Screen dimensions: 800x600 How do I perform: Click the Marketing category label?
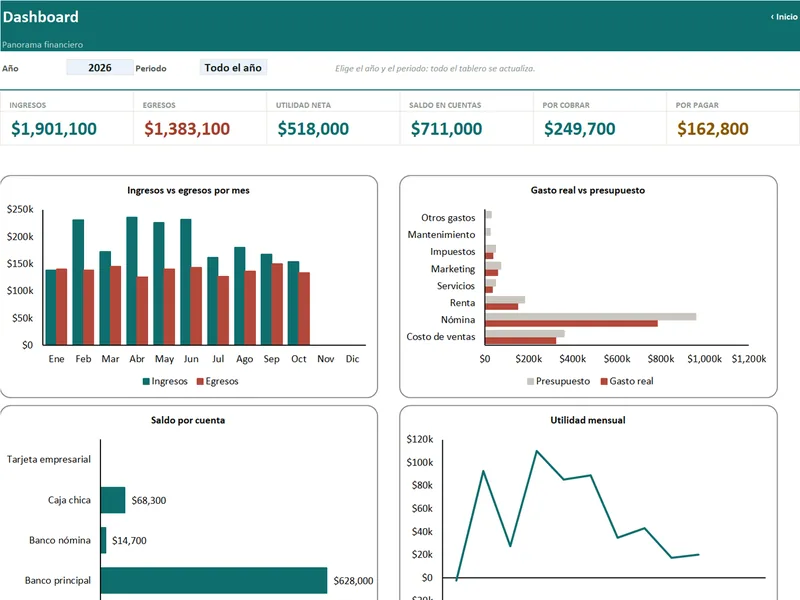coord(453,269)
